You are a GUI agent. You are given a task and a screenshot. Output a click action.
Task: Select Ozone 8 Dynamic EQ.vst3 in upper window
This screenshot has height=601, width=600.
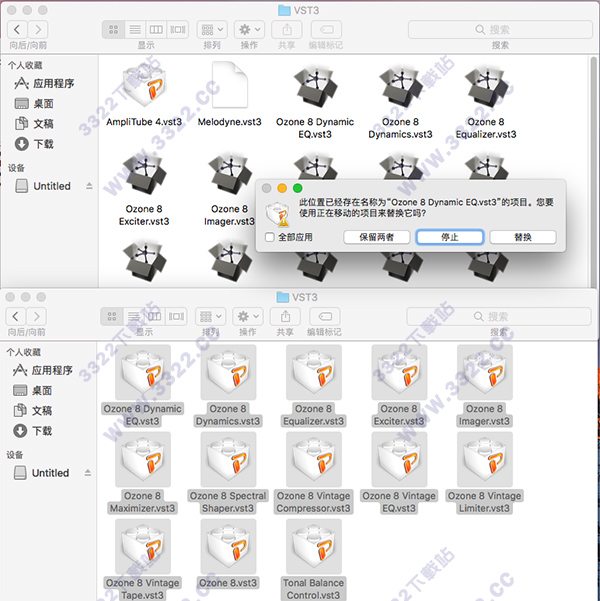coord(315,85)
